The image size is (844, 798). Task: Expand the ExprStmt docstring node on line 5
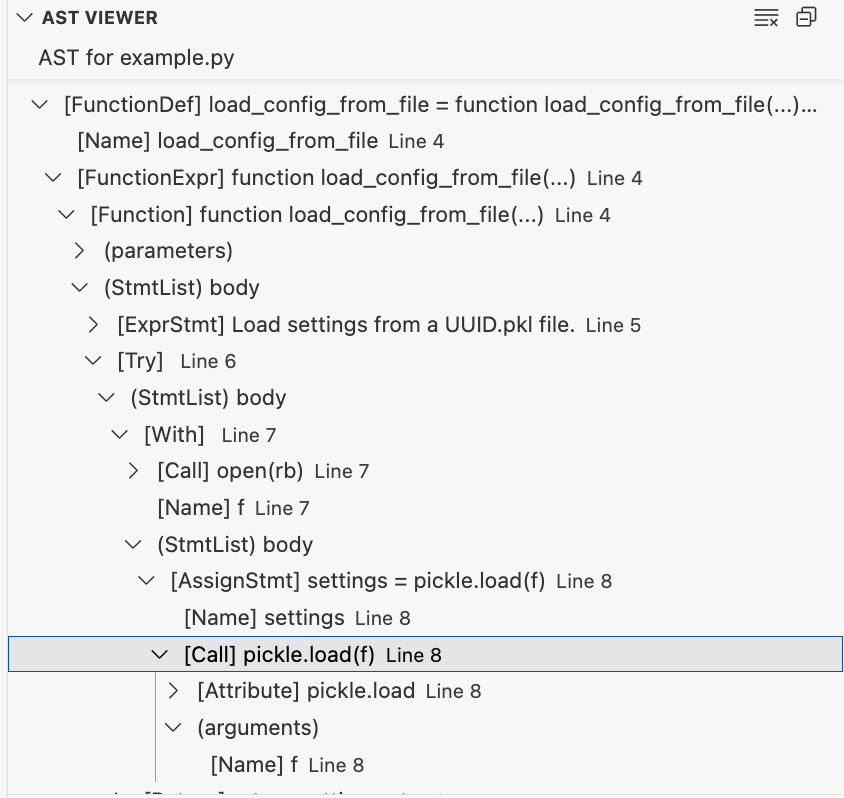(93, 324)
